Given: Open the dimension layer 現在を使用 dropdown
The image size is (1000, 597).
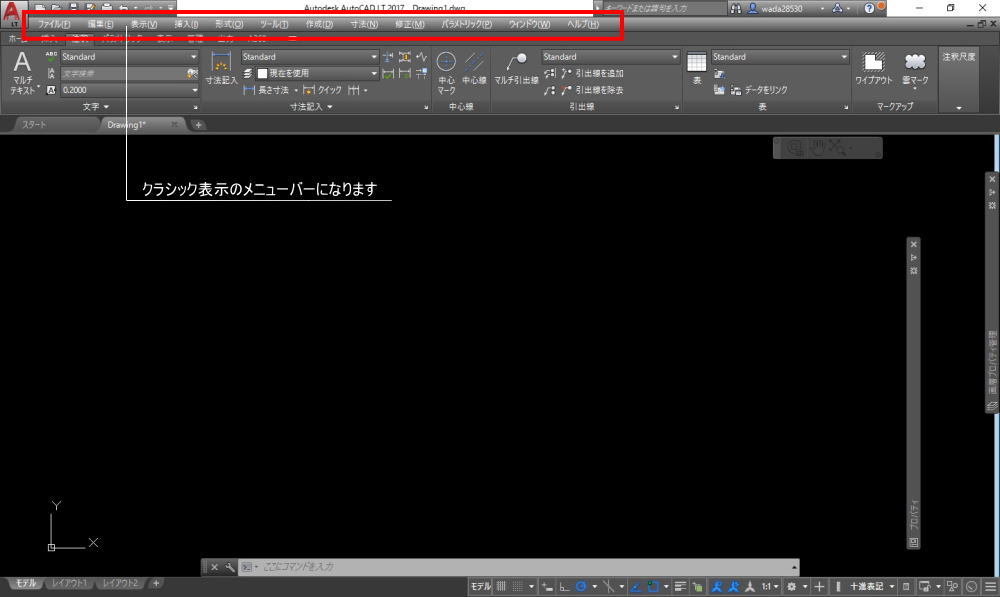Looking at the screenshot, I should [x=317, y=73].
